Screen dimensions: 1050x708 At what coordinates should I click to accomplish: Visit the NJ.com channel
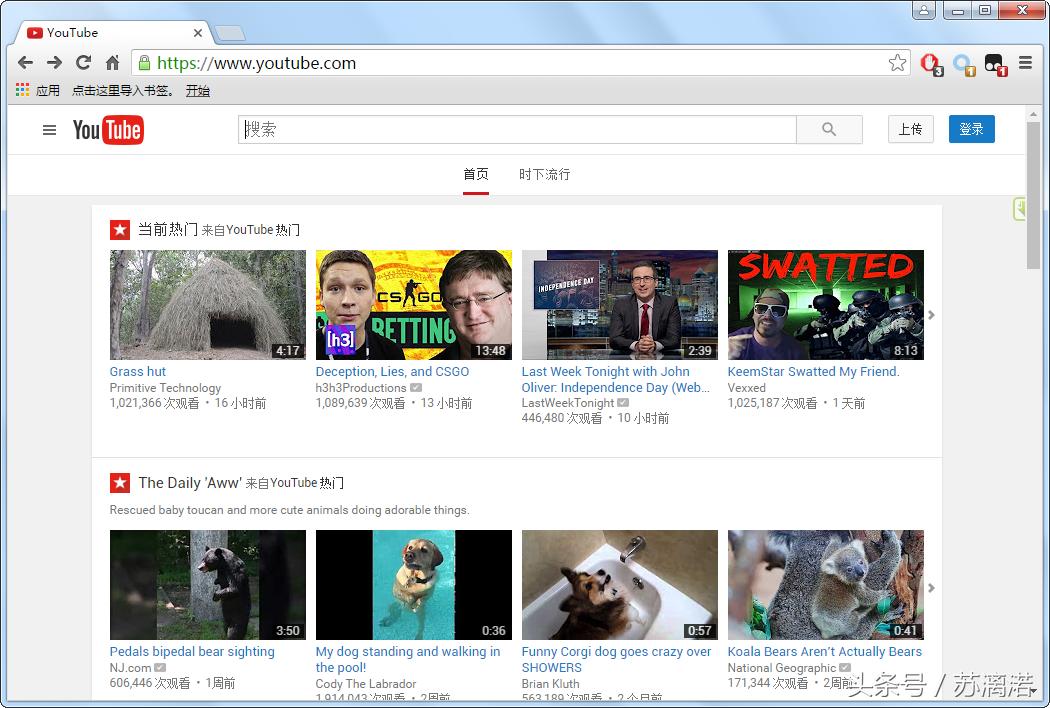[x=131, y=668]
